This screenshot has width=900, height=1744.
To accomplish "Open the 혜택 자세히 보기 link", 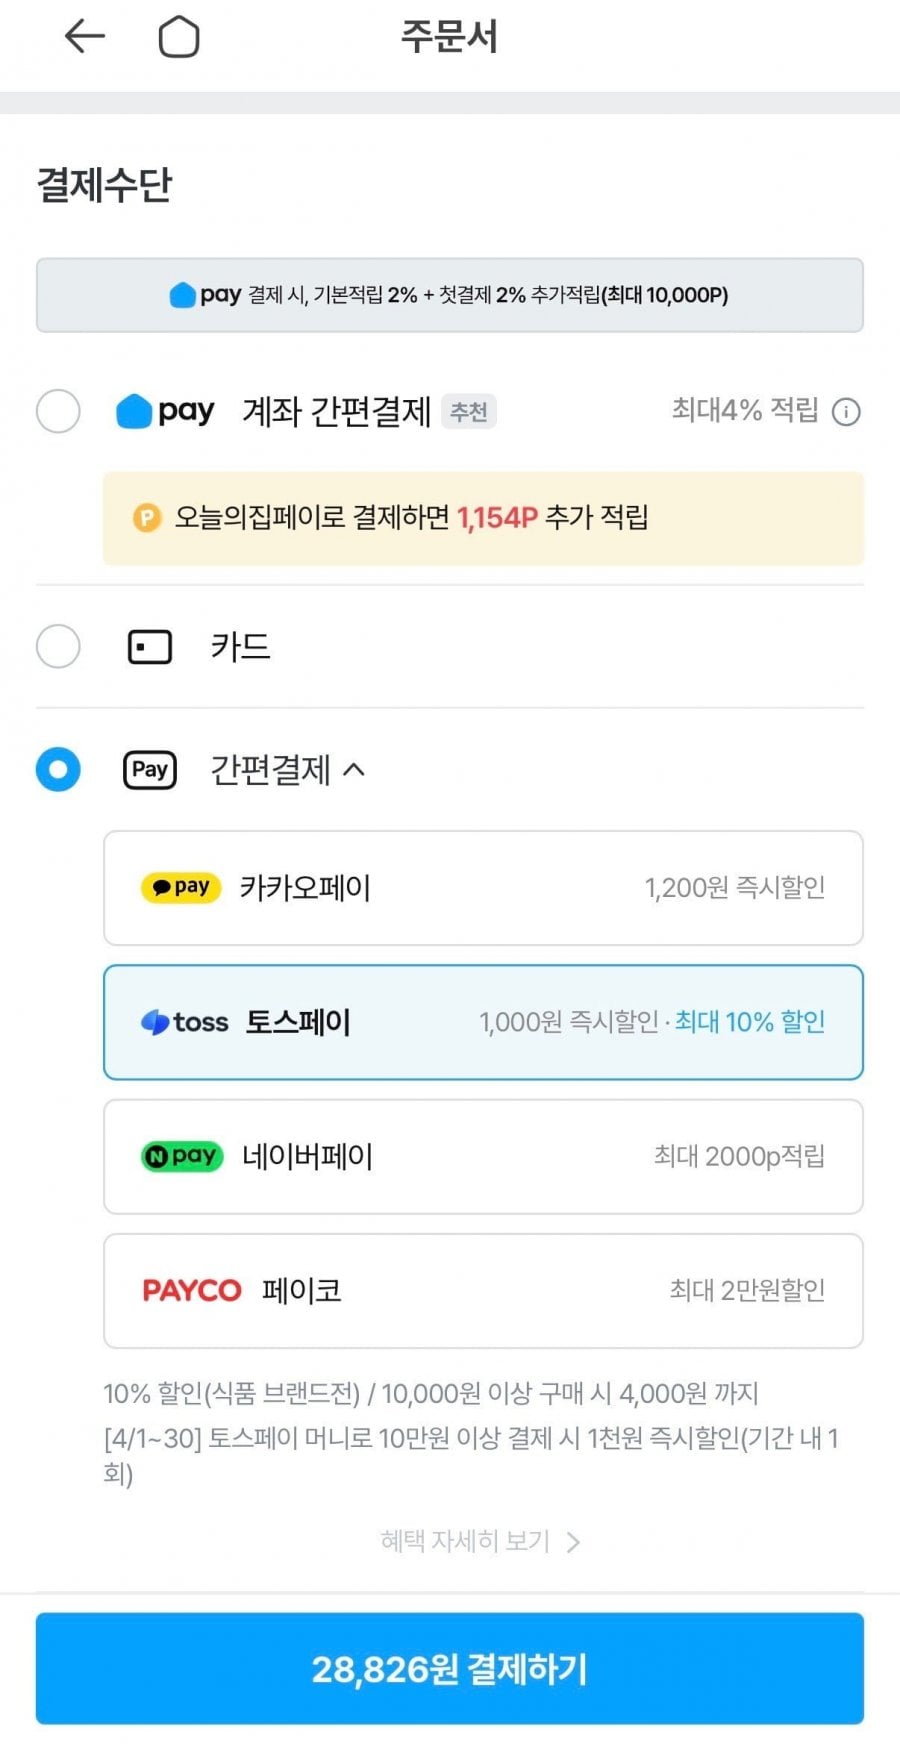I will tap(466, 1541).
